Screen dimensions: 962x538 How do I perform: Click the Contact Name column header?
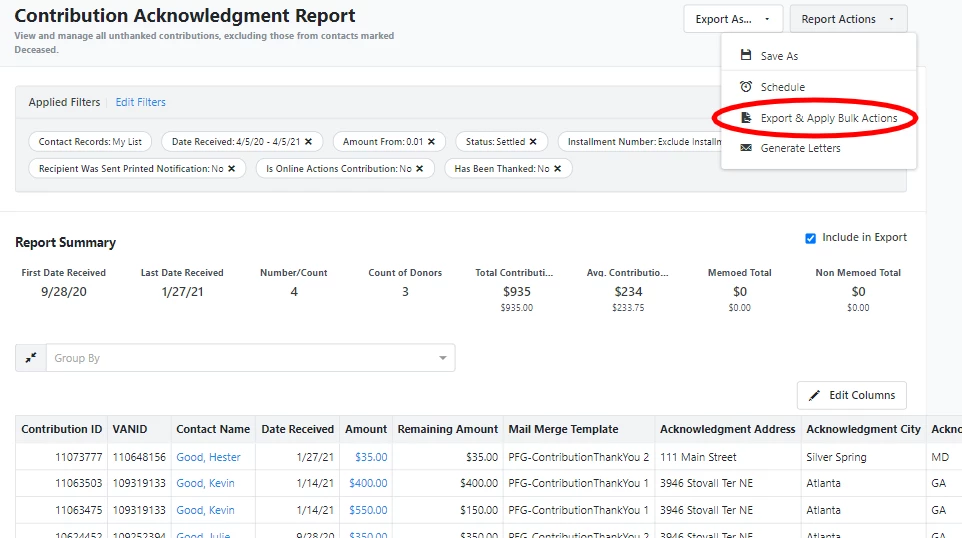(213, 429)
